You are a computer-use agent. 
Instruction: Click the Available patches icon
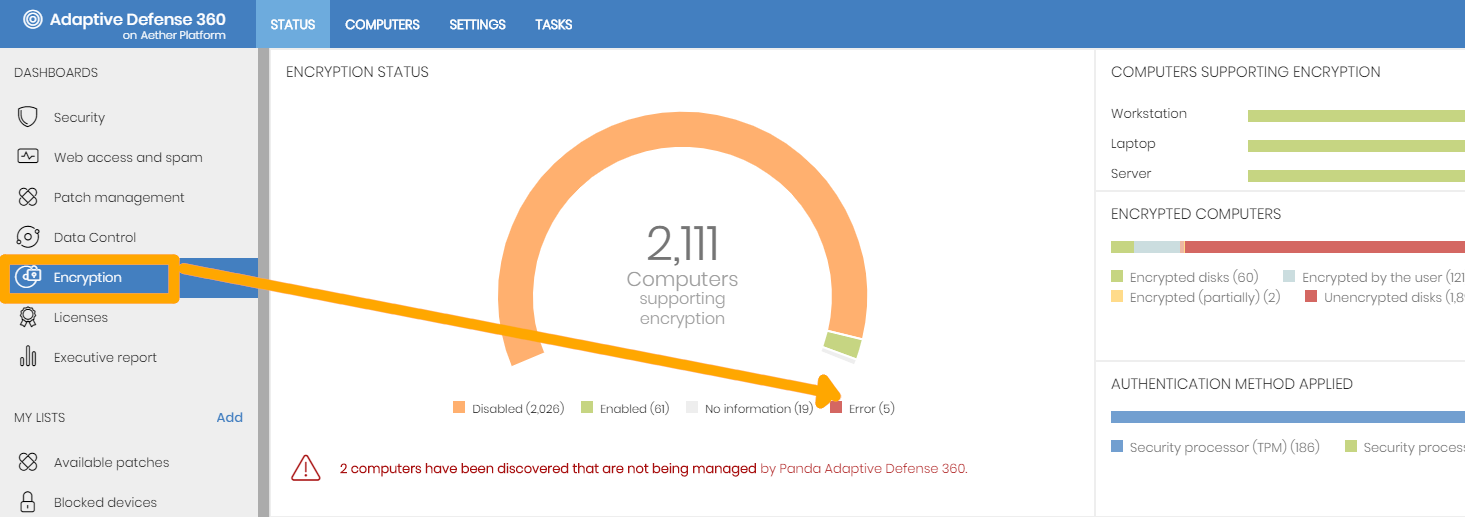click(28, 462)
